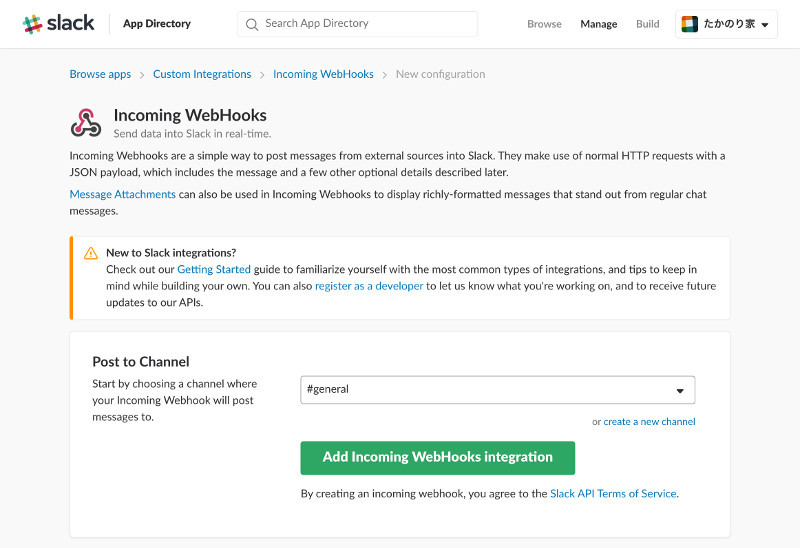Focus the Search App Directory field
The height and width of the screenshot is (548, 800).
tap(357, 24)
